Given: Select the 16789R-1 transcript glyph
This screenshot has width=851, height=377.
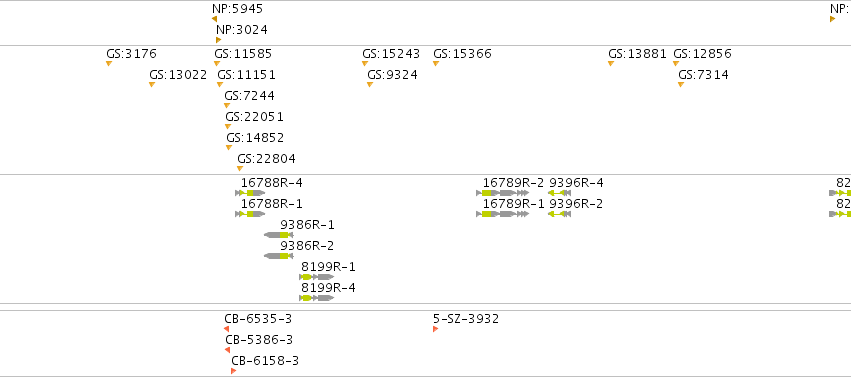Looking at the screenshot, I should pos(503,214).
